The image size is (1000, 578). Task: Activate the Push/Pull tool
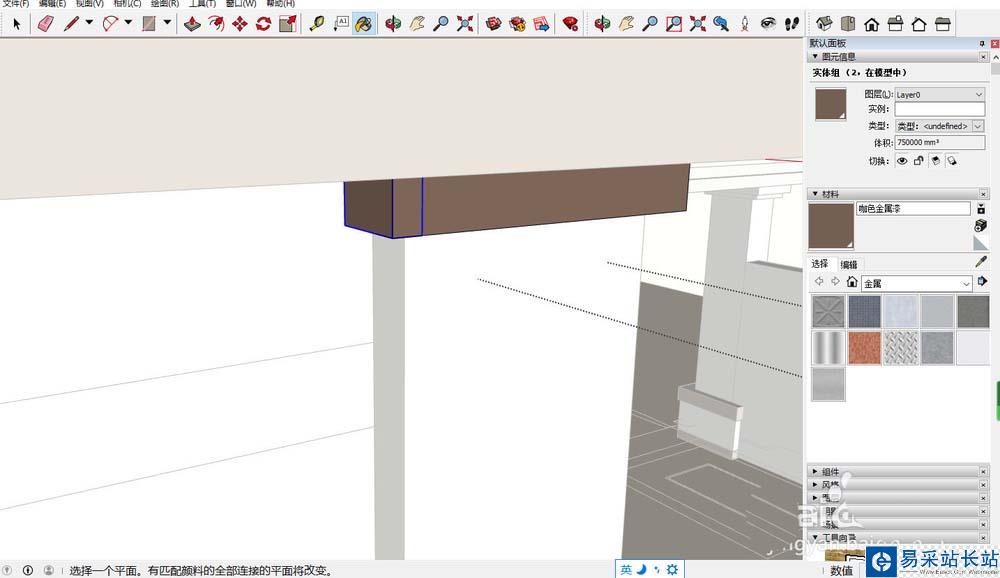pos(192,24)
